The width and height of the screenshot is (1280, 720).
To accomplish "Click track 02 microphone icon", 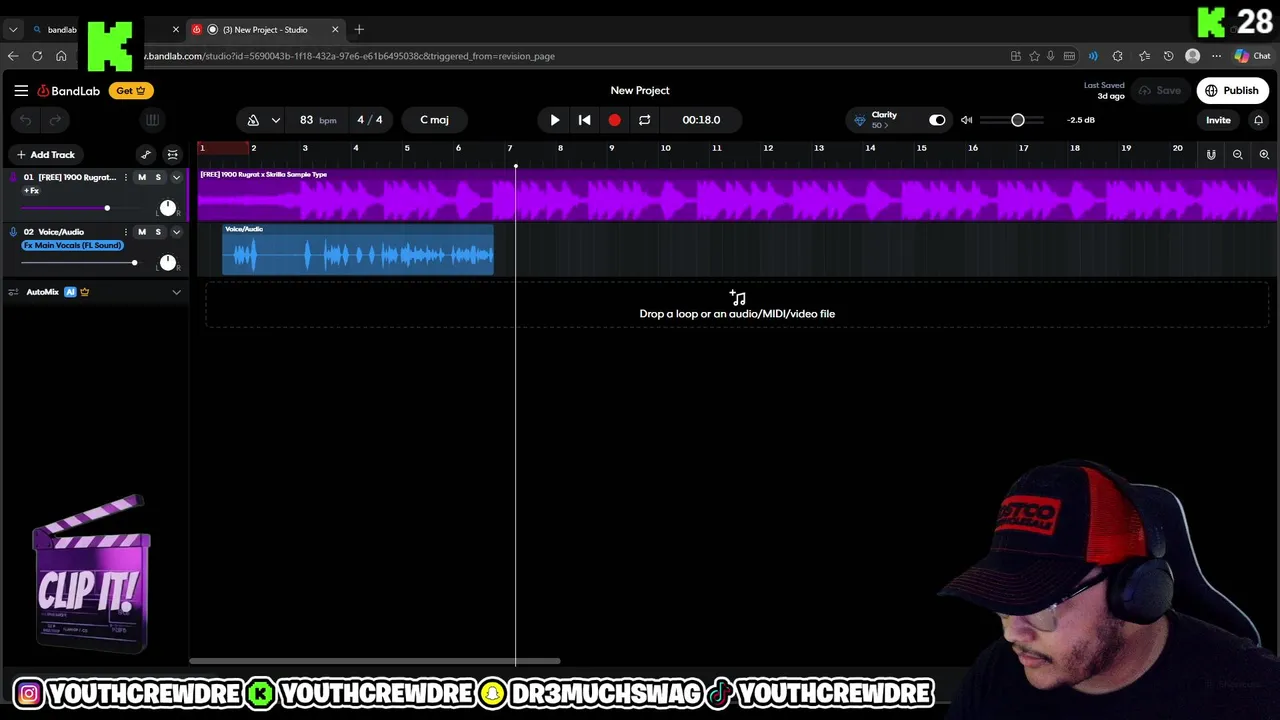I will tap(13, 232).
